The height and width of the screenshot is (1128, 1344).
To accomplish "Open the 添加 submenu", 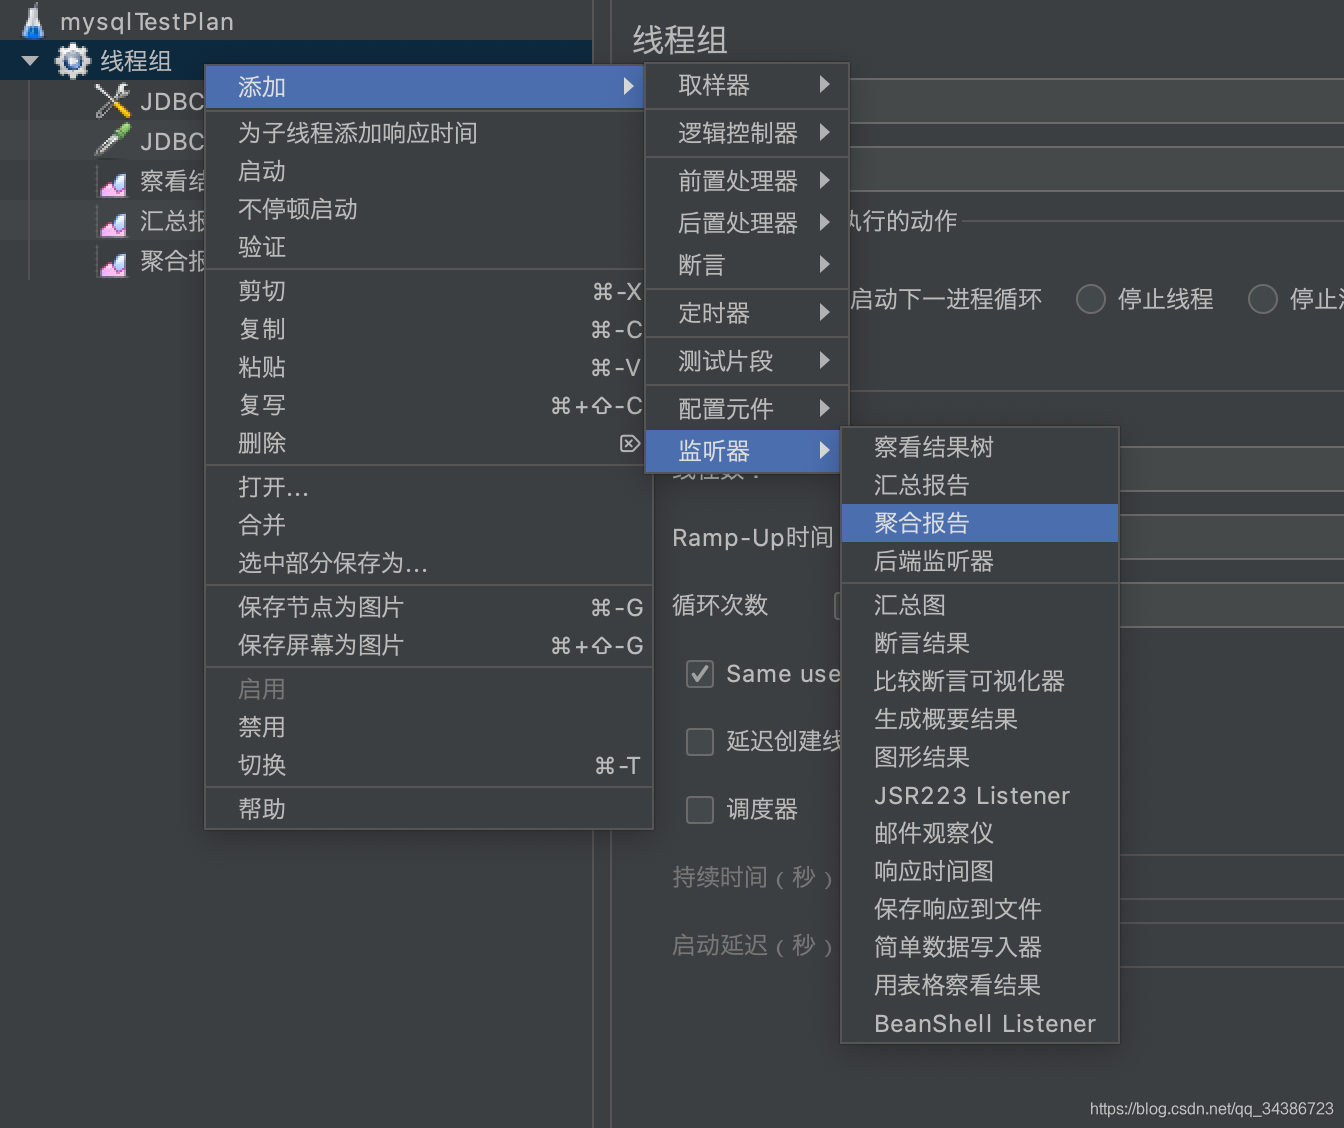I will (425, 87).
